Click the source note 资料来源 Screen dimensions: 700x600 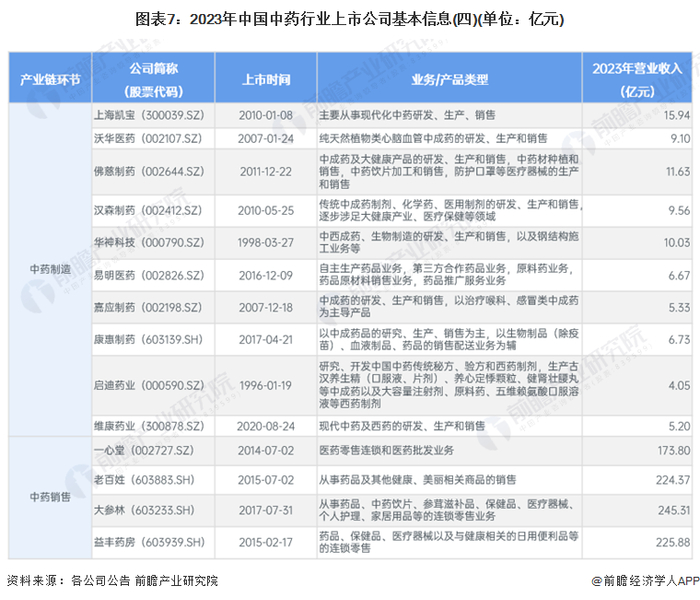coord(112,580)
